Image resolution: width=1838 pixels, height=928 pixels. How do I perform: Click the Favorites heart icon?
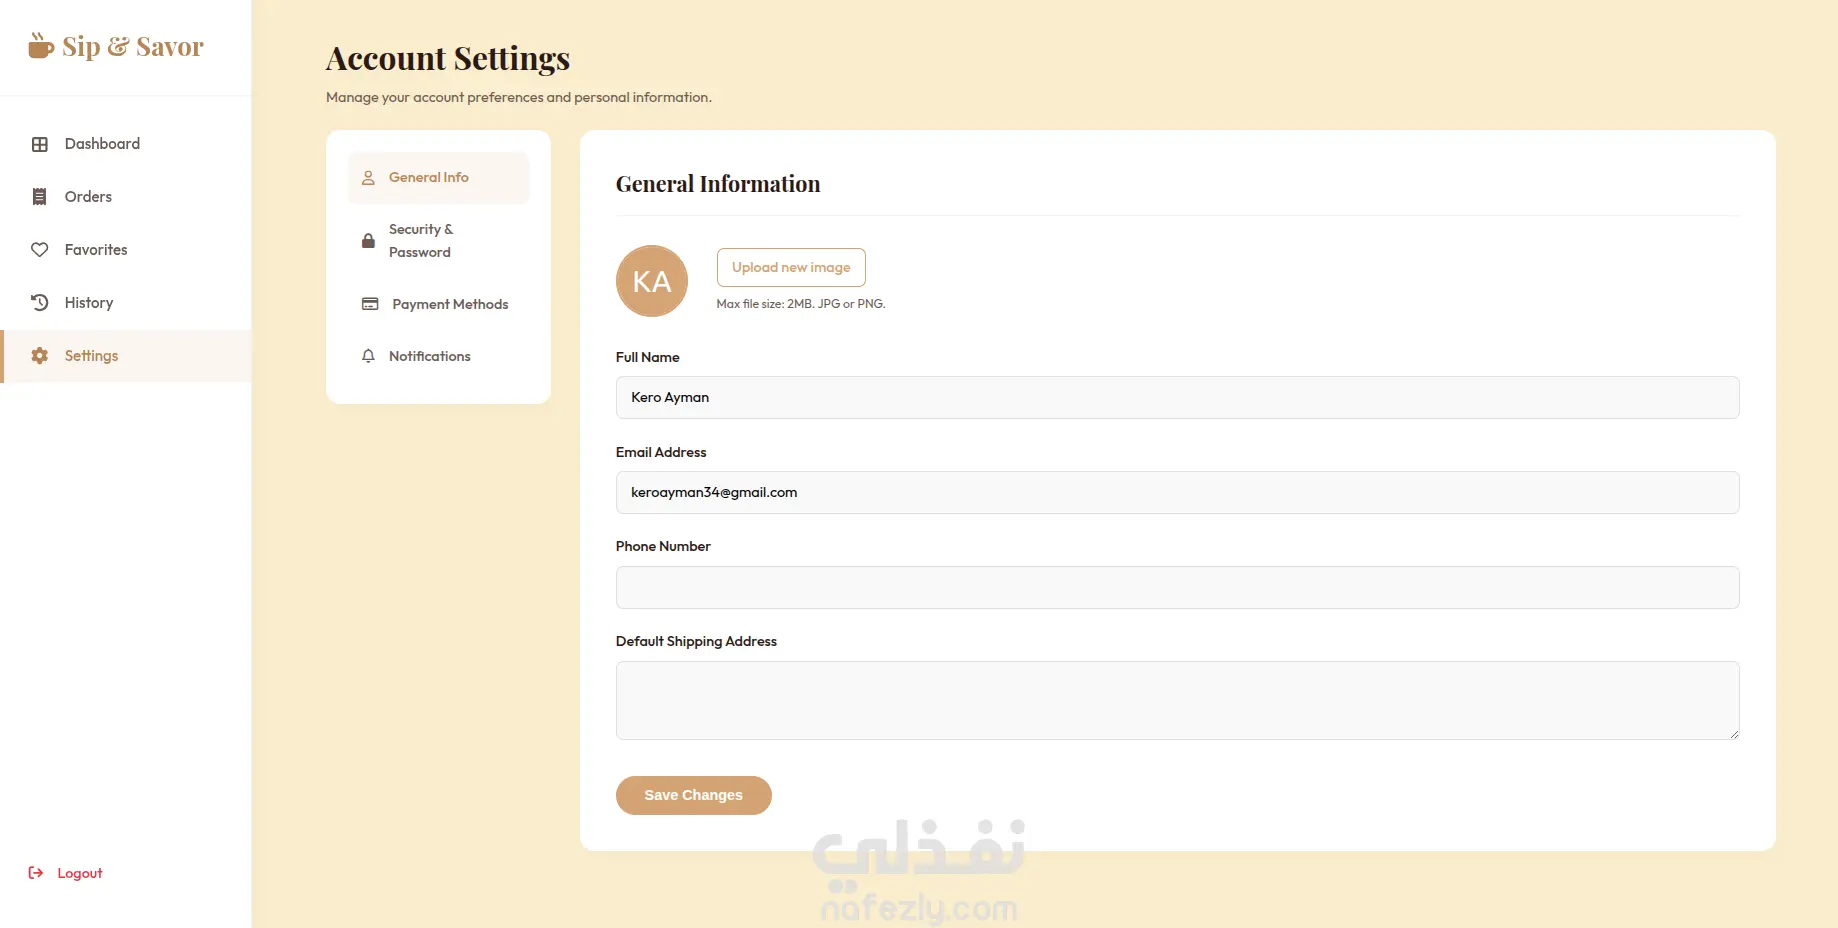(40, 250)
